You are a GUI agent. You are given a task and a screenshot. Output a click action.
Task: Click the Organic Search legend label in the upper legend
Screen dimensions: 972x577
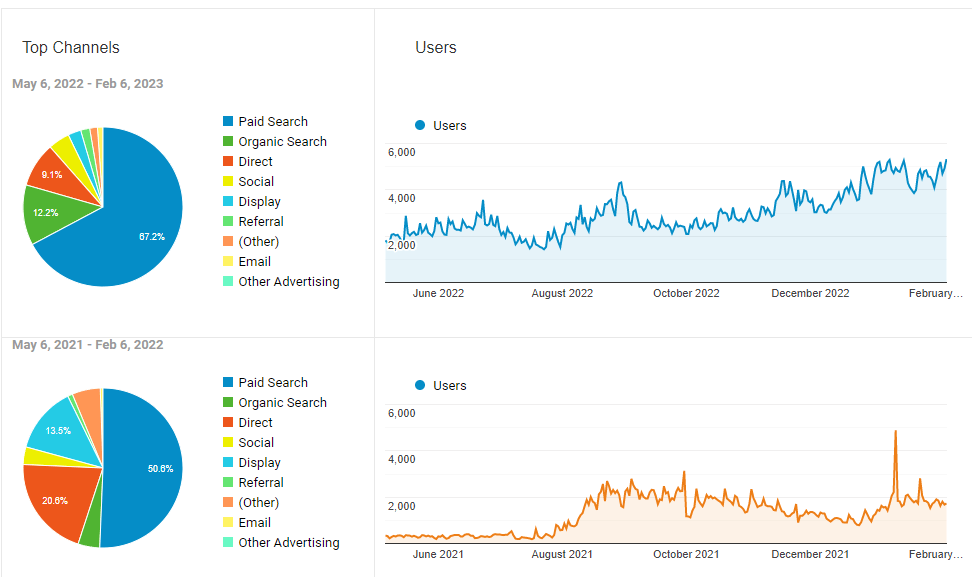click(282, 142)
